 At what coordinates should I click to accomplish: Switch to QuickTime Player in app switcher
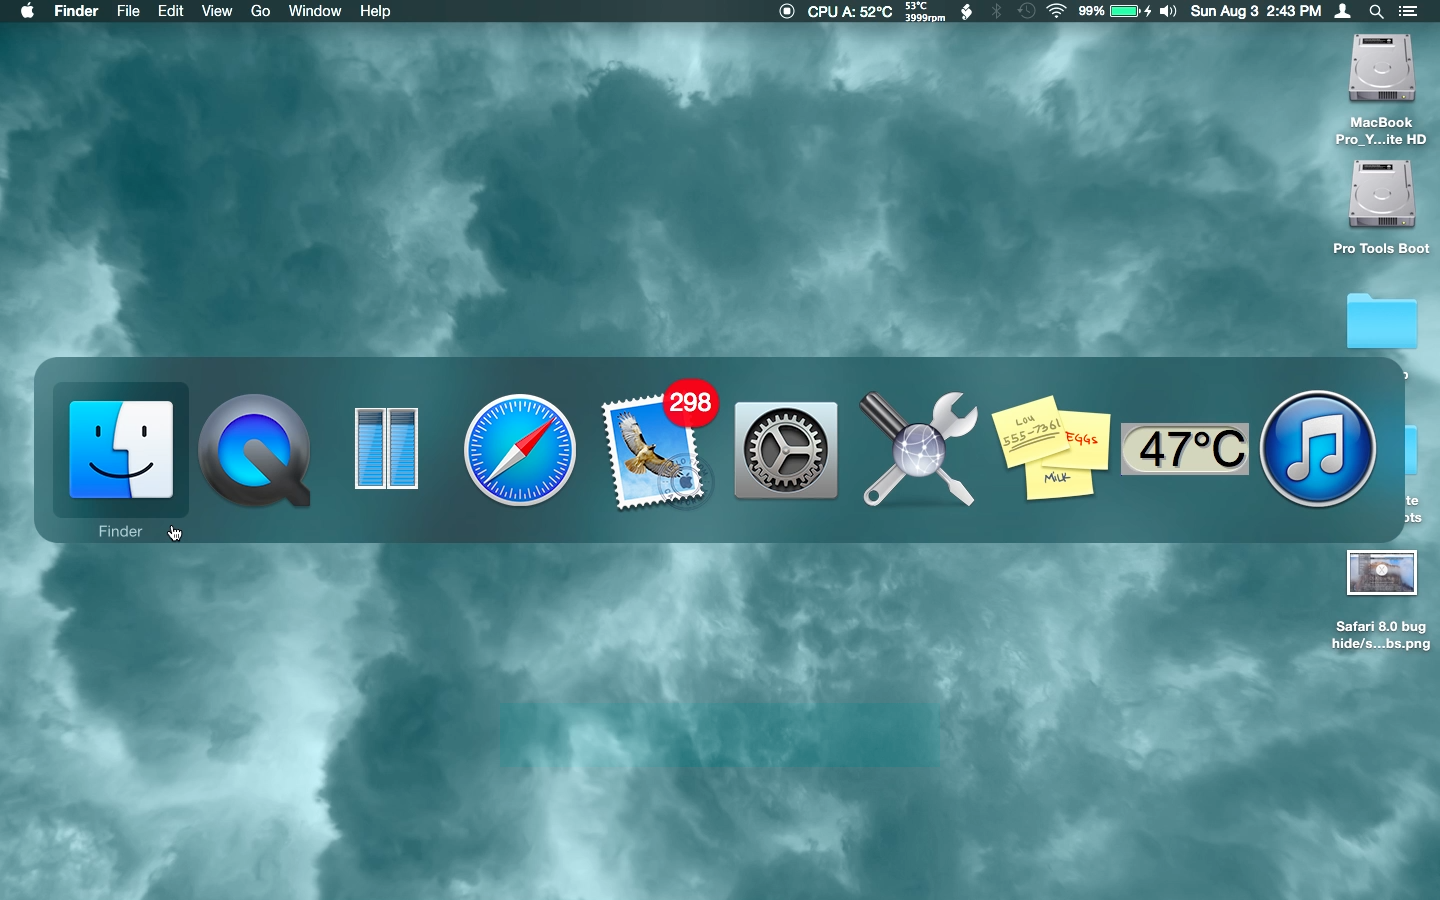pyautogui.click(x=254, y=450)
